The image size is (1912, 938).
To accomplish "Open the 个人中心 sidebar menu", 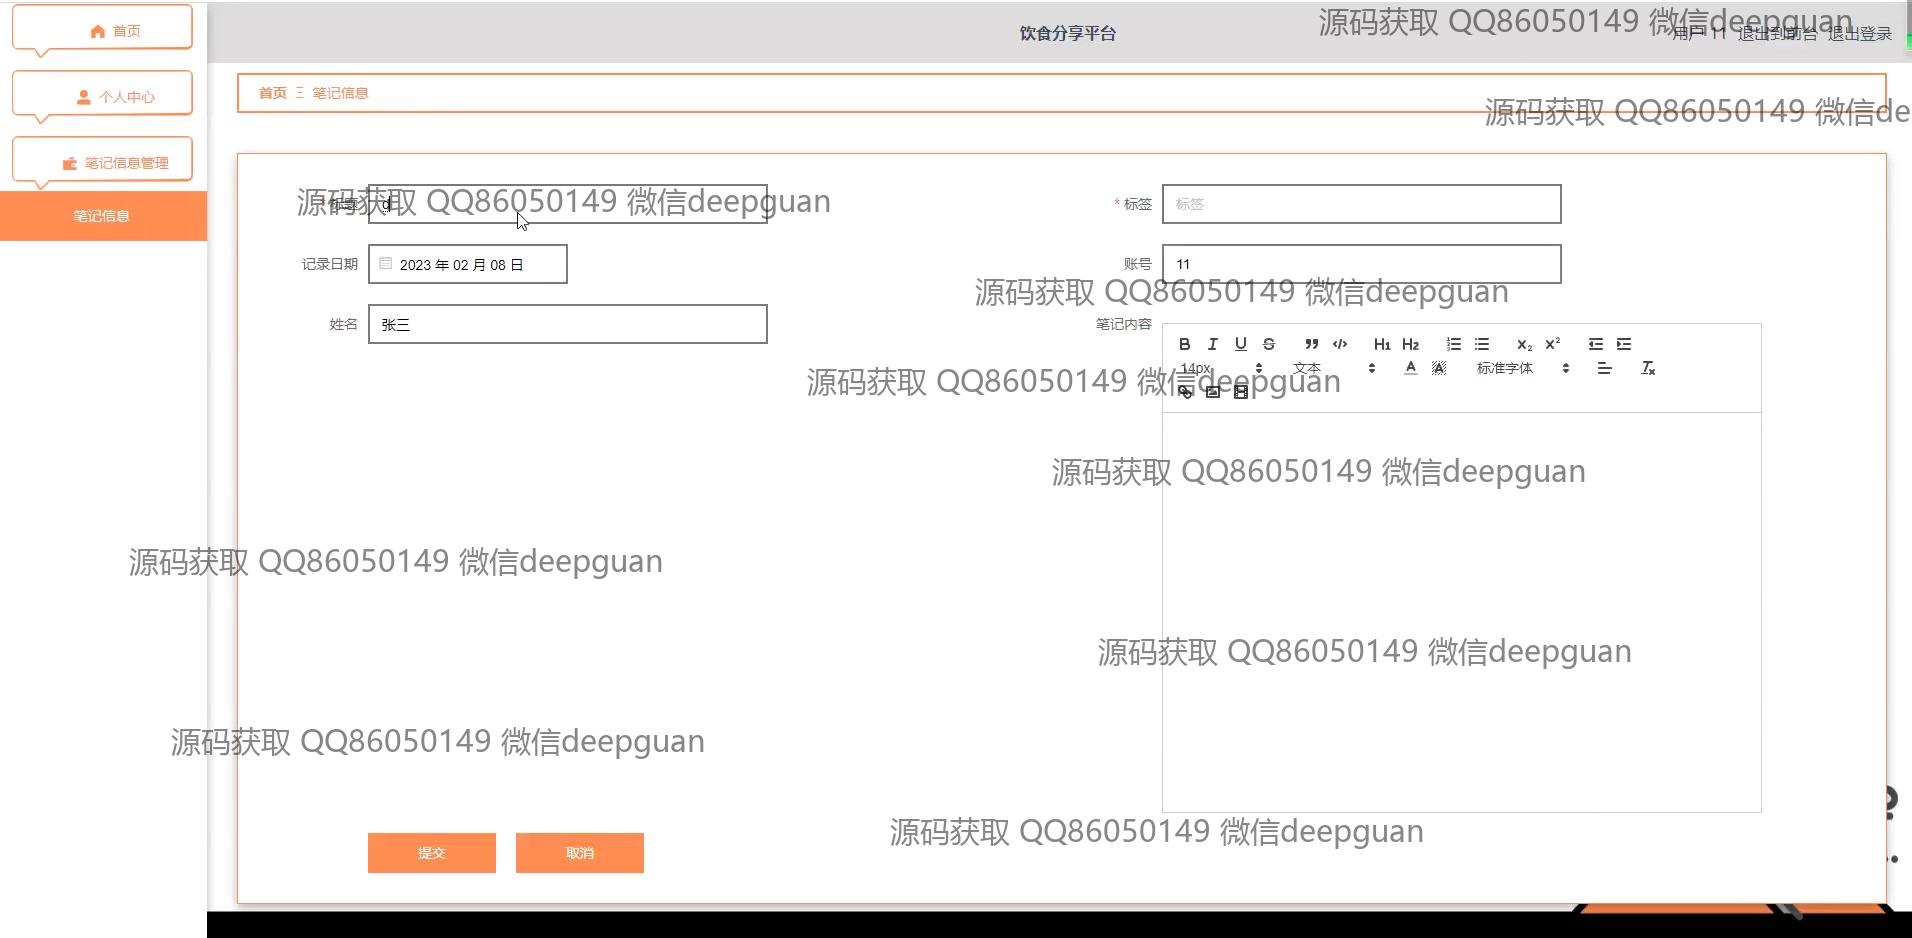I will coord(102,96).
